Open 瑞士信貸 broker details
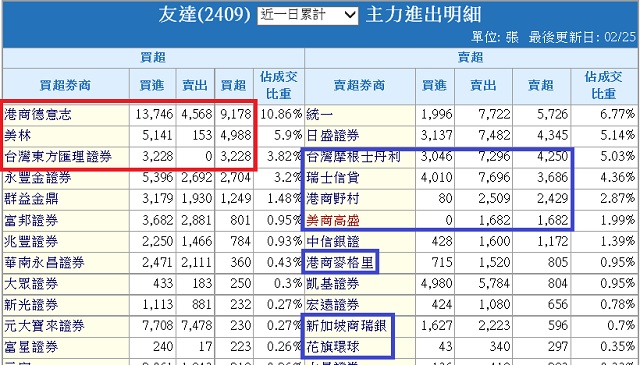Viewport: 640px width, 365px height. 333,178
